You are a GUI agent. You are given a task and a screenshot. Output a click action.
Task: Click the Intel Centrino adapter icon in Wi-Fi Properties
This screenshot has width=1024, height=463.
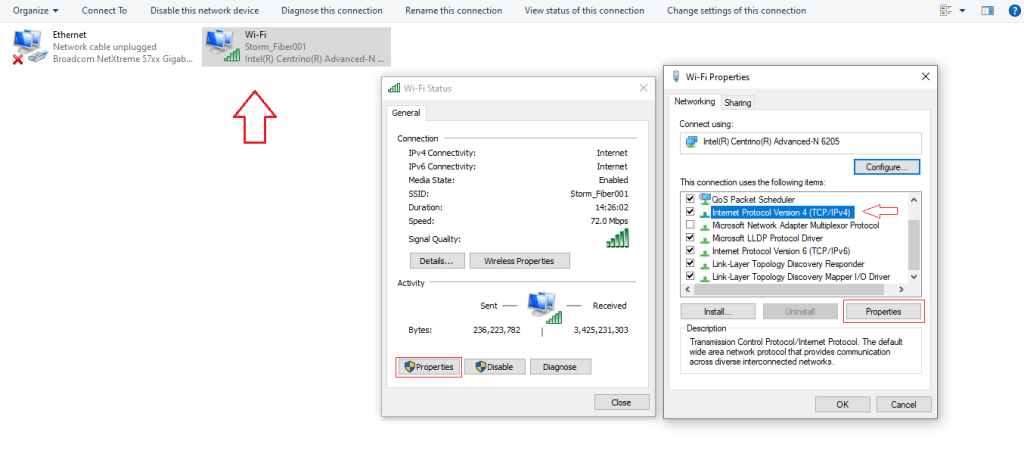[691, 142]
